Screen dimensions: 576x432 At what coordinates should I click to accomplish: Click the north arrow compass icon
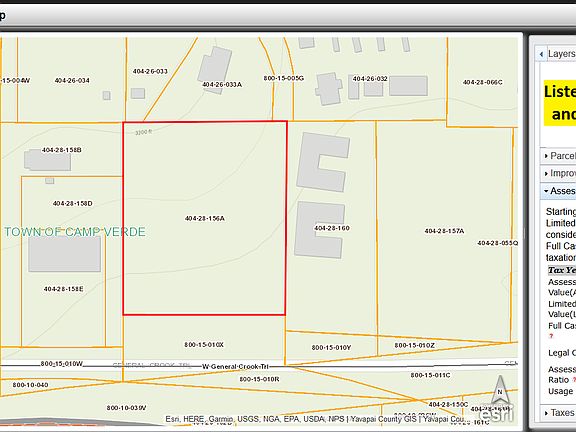(x=500, y=390)
